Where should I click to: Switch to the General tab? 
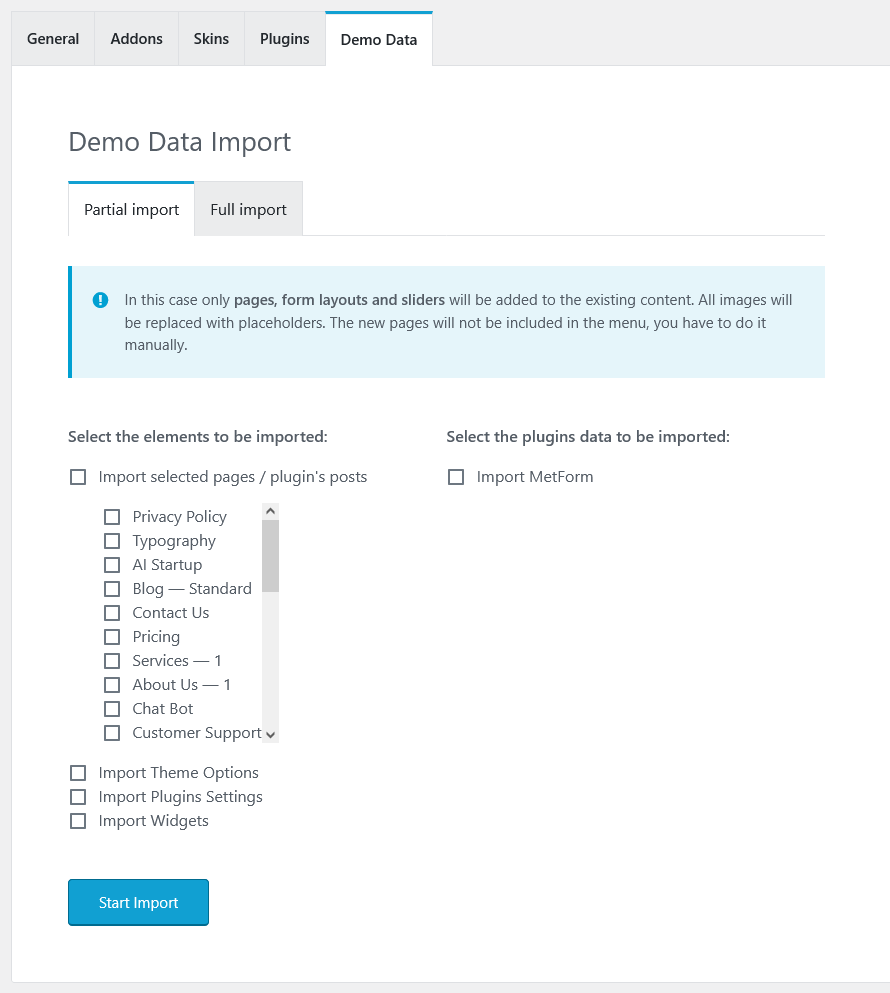[53, 39]
